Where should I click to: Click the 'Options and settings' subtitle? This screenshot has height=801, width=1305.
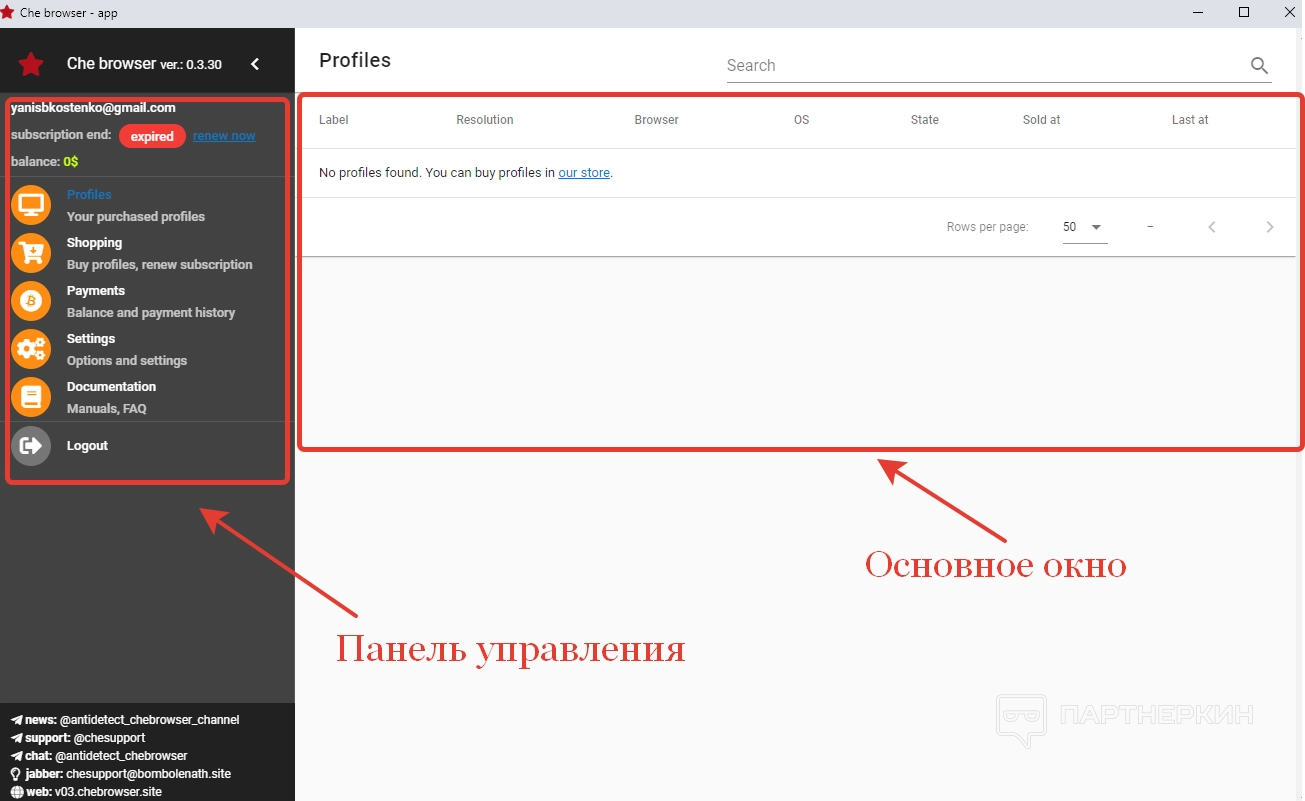tap(127, 361)
